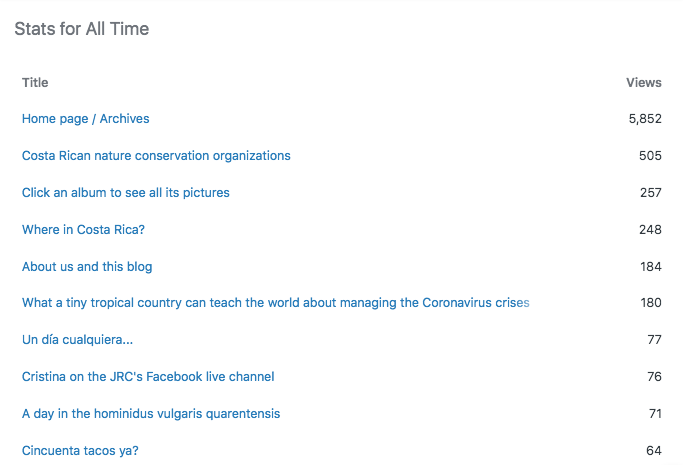Open the Un día cualquiera... post
This screenshot has width=683, height=465.
pyautogui.click(x=77, y=340)
